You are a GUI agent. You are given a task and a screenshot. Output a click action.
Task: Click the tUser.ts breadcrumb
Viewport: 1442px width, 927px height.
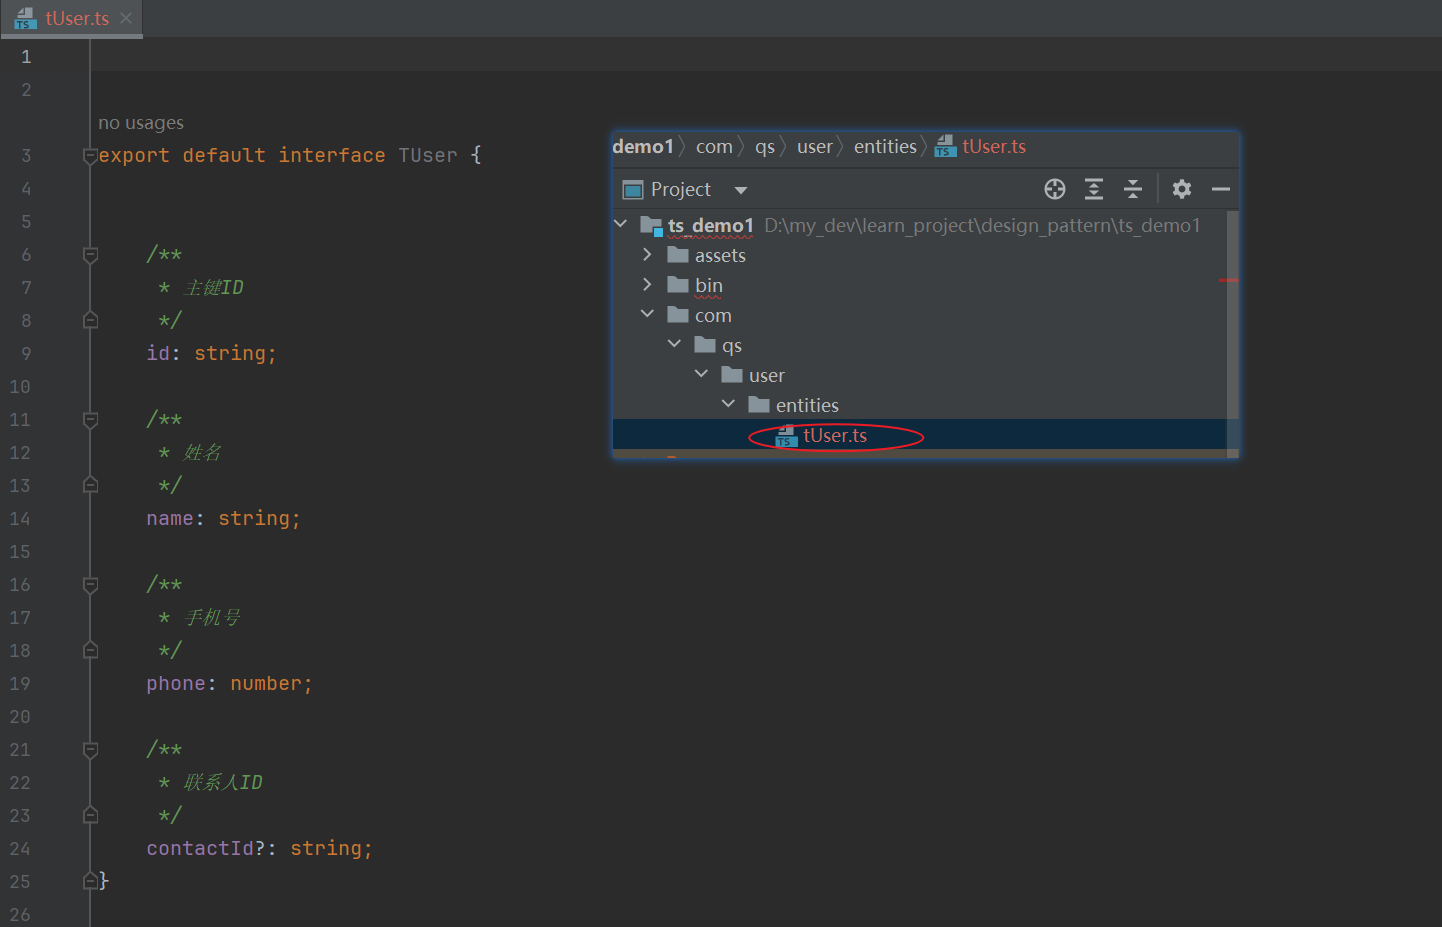point(994,147)
